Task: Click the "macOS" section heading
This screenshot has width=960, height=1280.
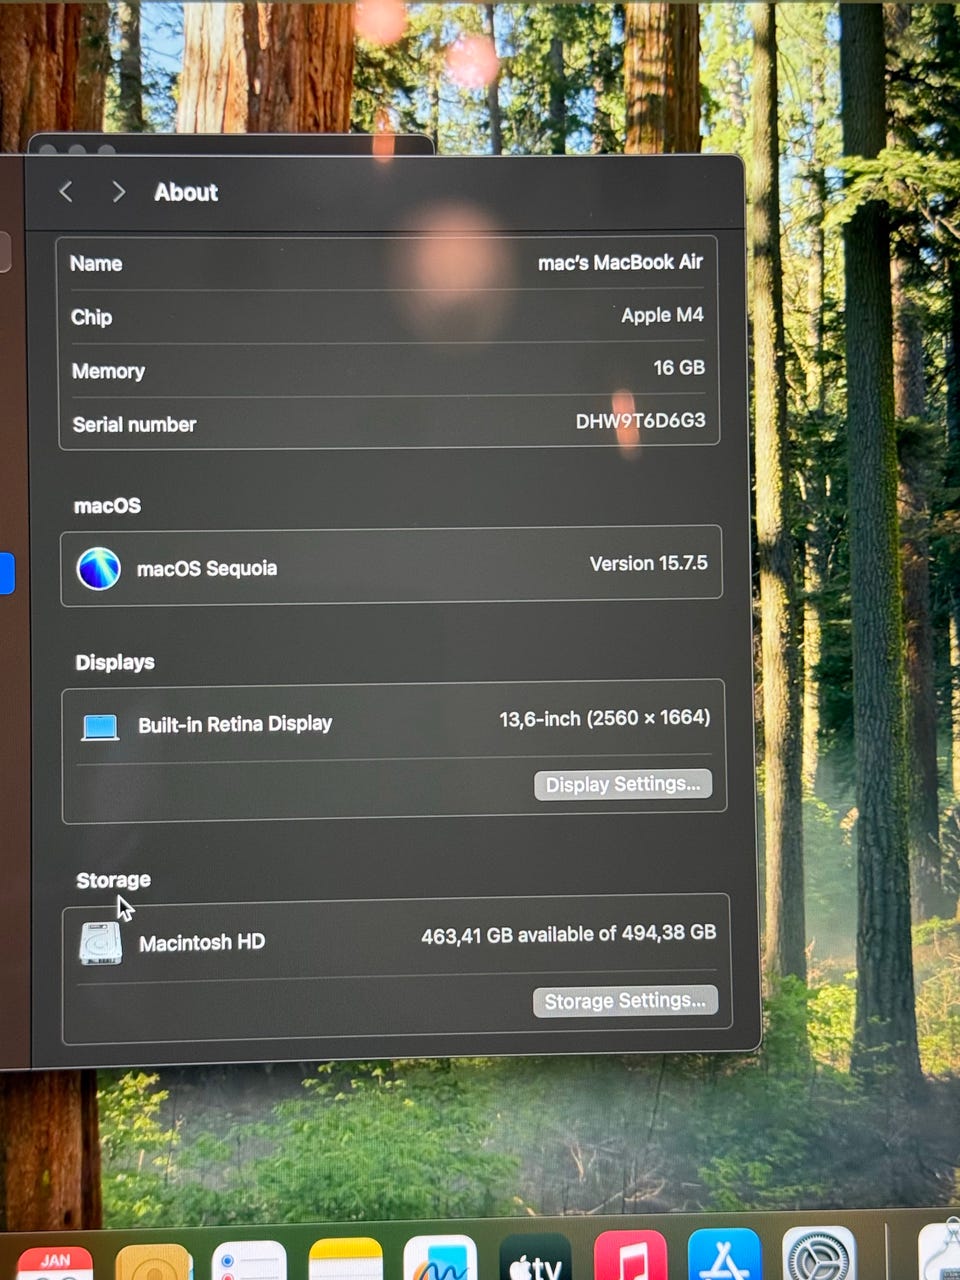Action: [x=107, y=506]
